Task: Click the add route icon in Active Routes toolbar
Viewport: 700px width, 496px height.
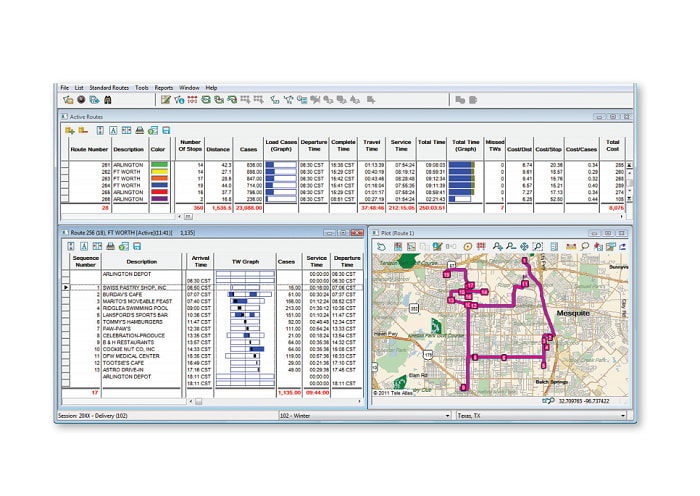Action: tap(70, 130)
